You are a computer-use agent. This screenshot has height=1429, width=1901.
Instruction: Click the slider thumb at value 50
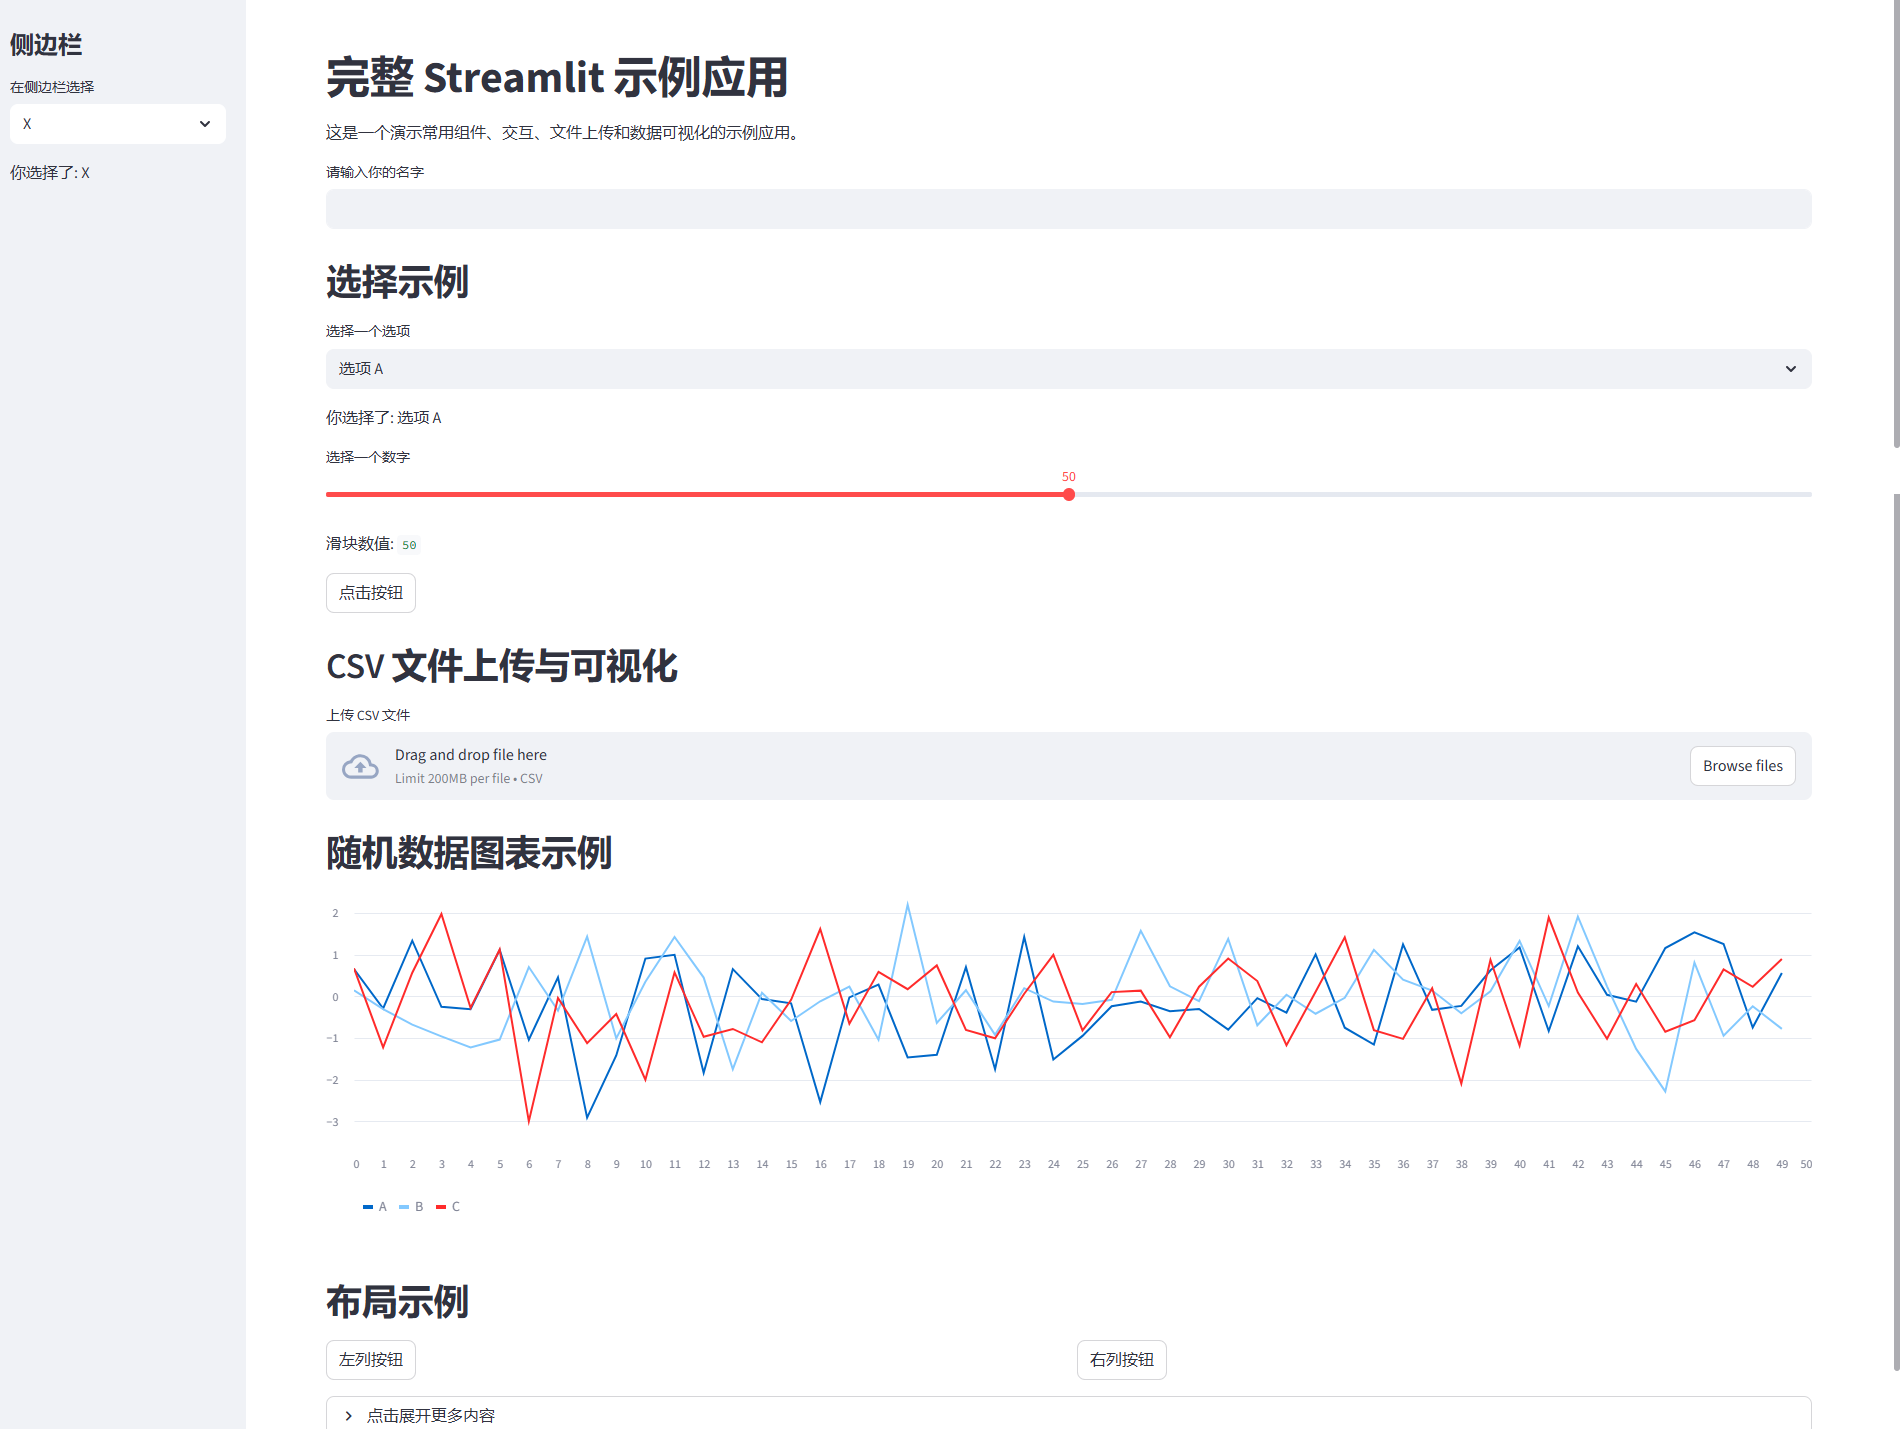(x=1069, y=494)
